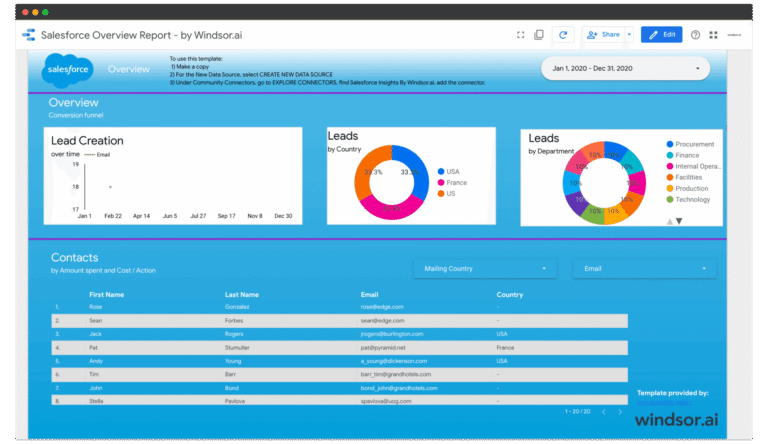Click first name Andy cell
Viewport: 768px width, 444px height.
click(96, 361)
